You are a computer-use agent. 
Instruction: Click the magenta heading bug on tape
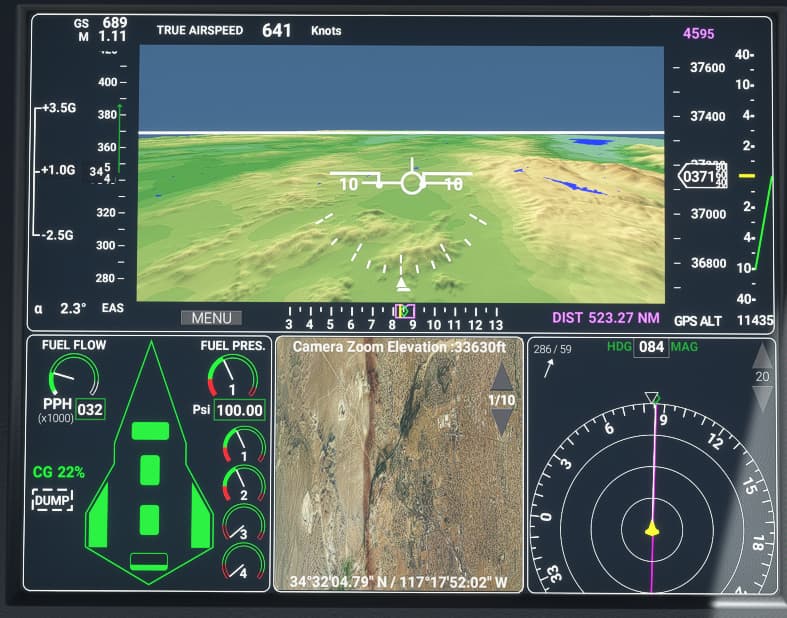(x=405, y=311)
